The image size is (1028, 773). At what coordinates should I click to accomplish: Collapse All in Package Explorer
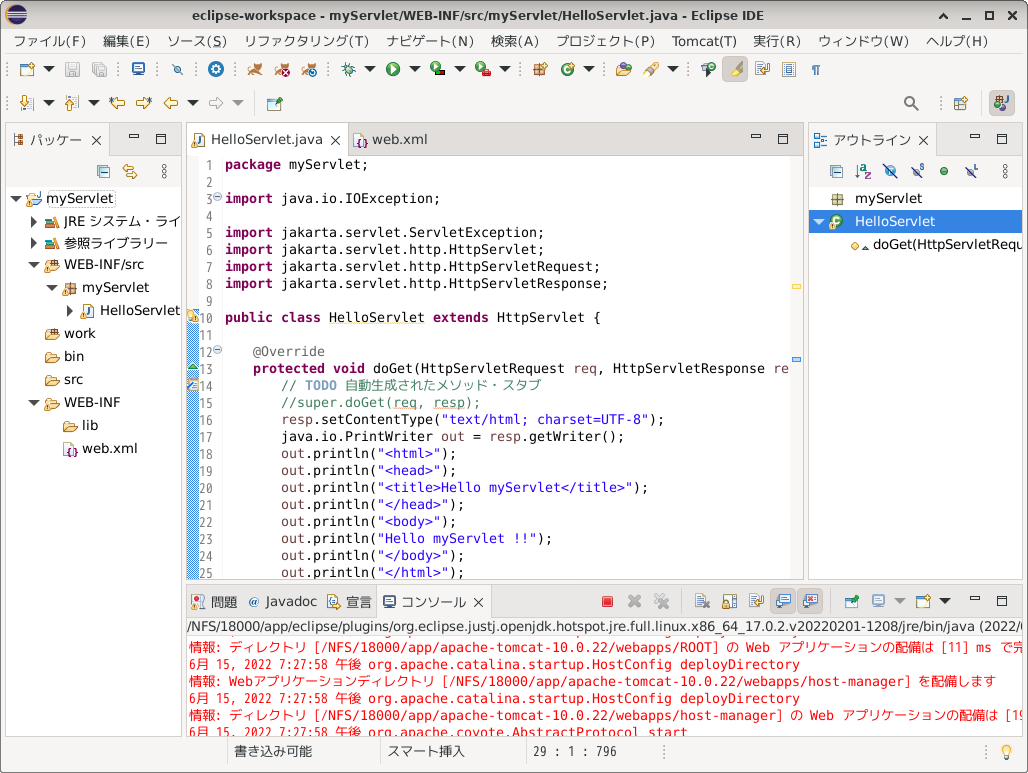pos(103,172)
